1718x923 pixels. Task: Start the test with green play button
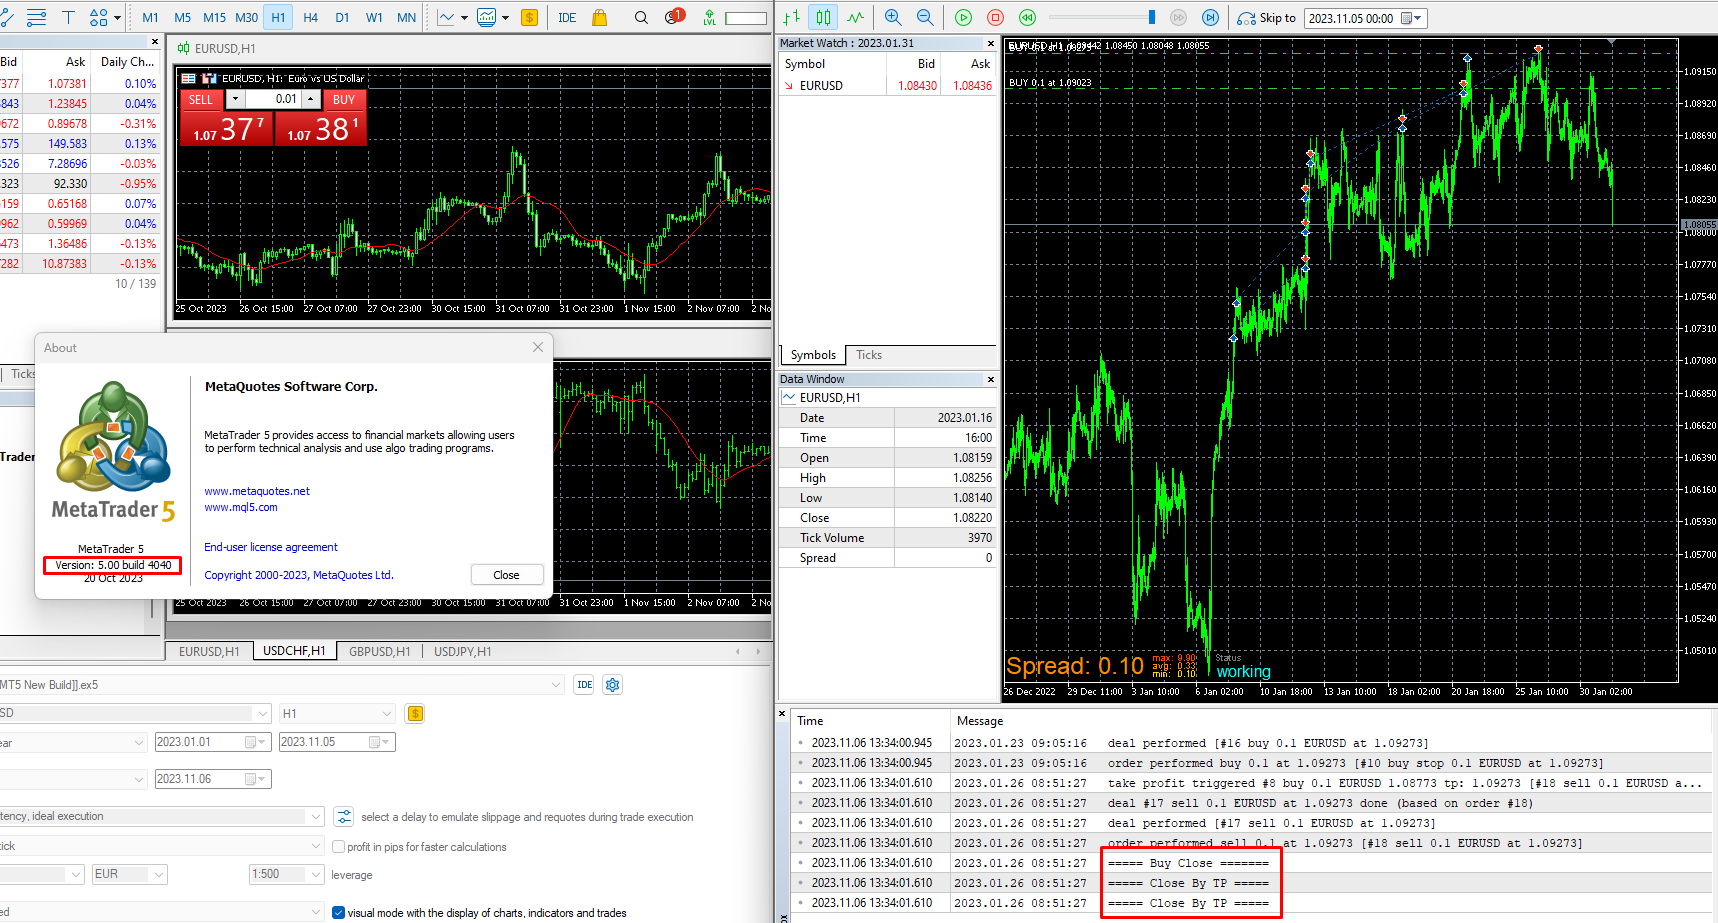tap(963, 17)
